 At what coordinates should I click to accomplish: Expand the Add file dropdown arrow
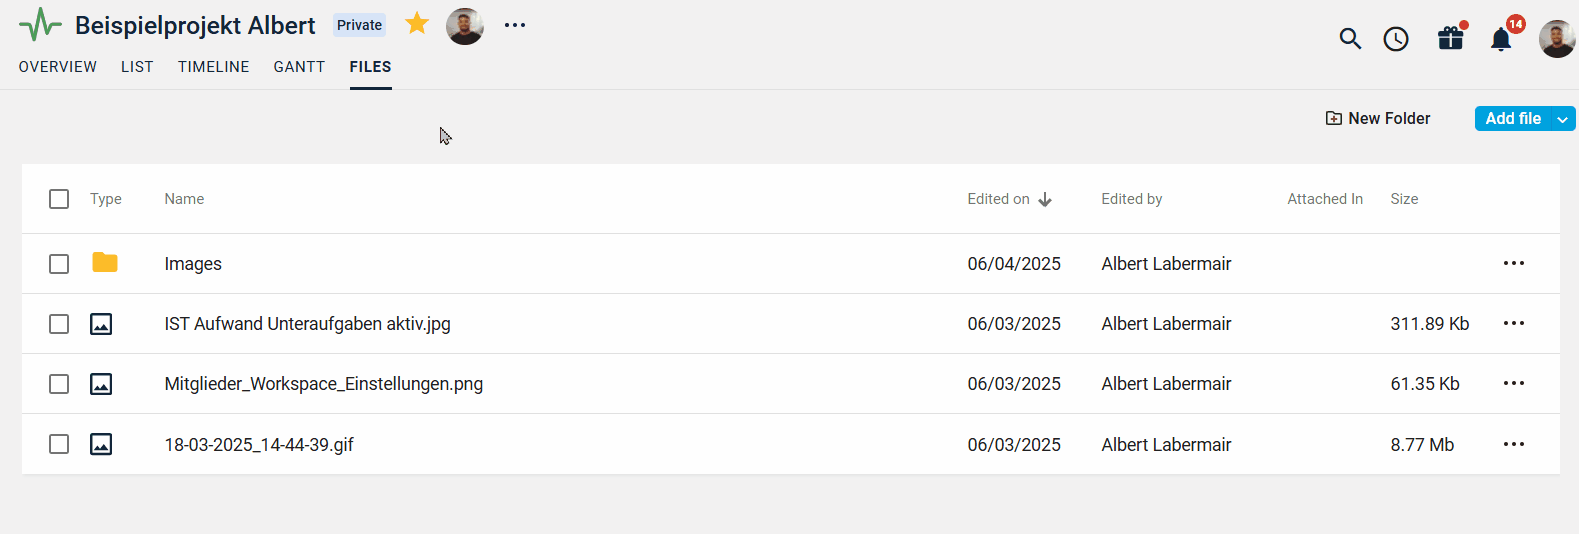coord(1562,119)
